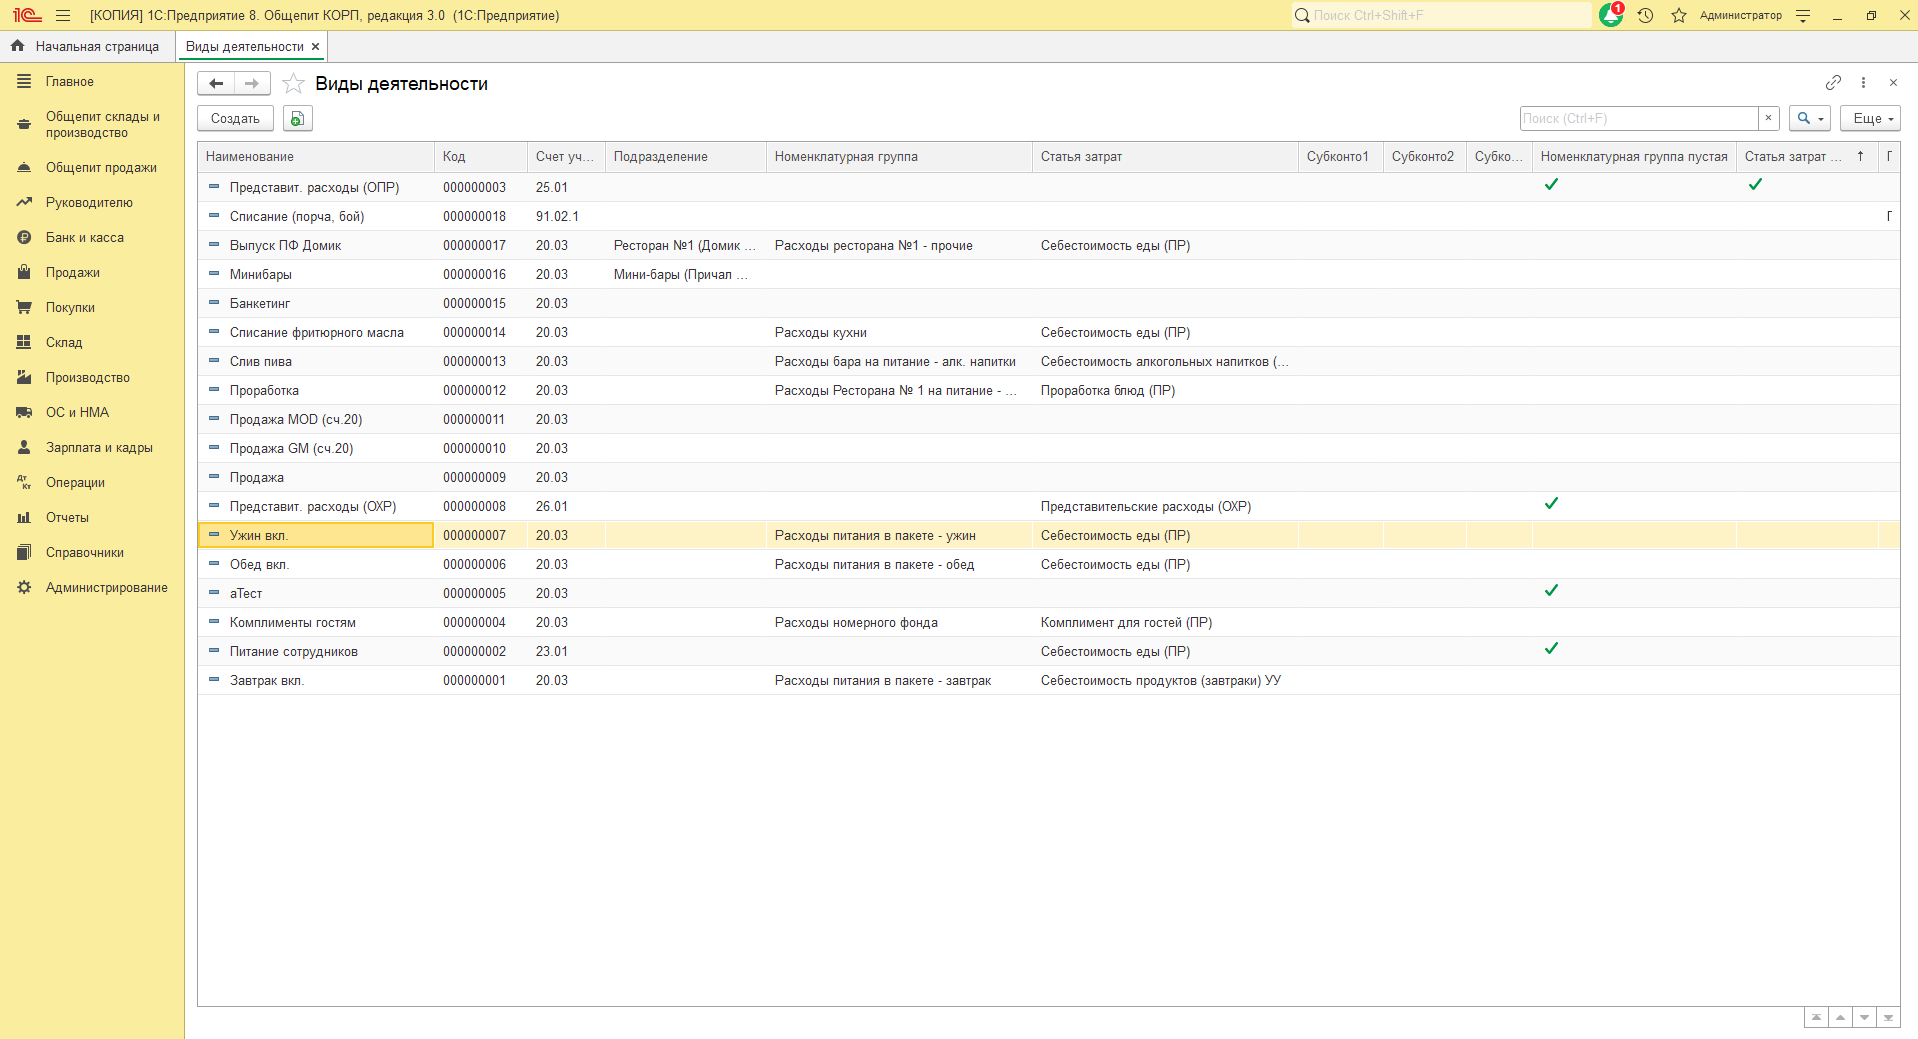Toggle Номенклатурная группа пустая check for Питание сотрудников
The width and height of the screenshot is (1918, 1039).
coord(1551,649)
